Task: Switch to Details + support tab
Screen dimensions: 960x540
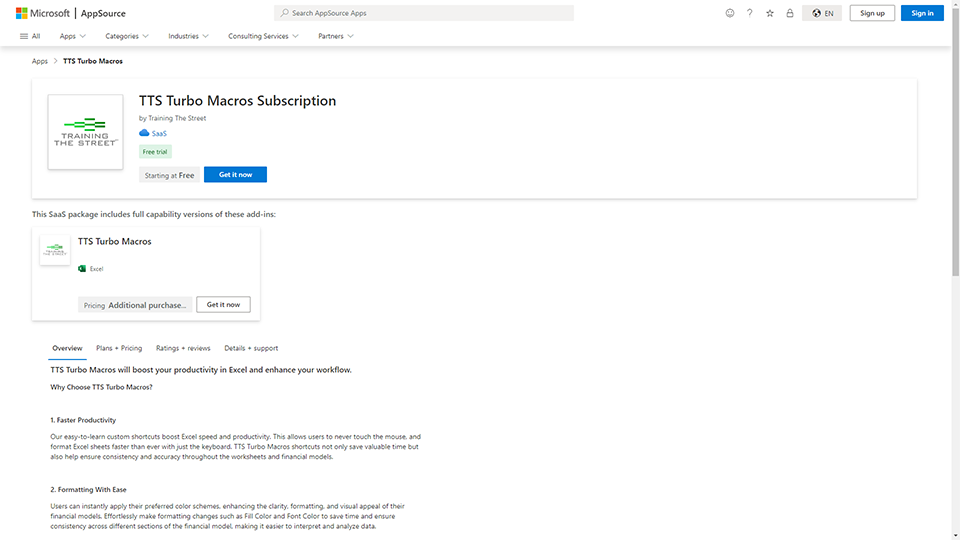Action: tap(251, 348)
